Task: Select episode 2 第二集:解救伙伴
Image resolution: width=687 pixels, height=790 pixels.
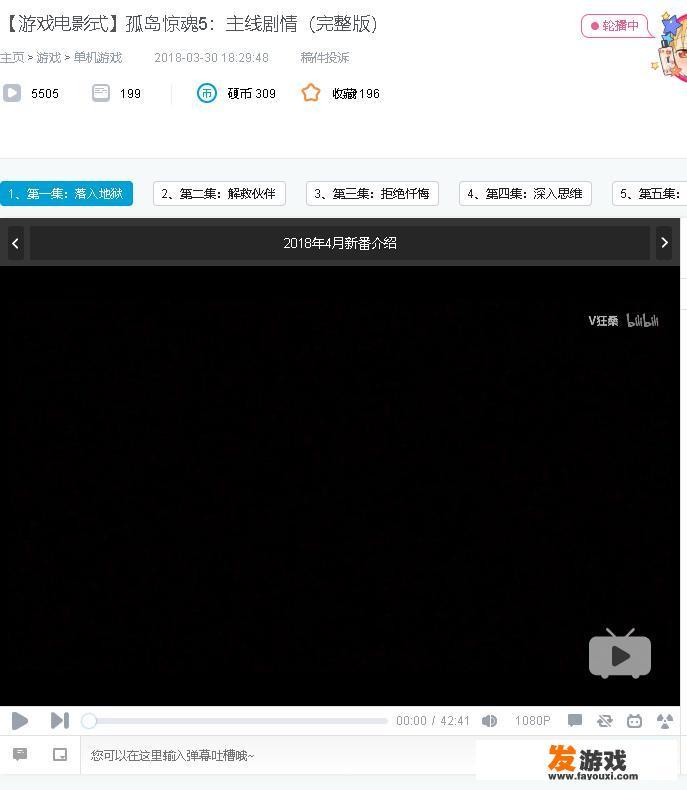Action: 219,193
